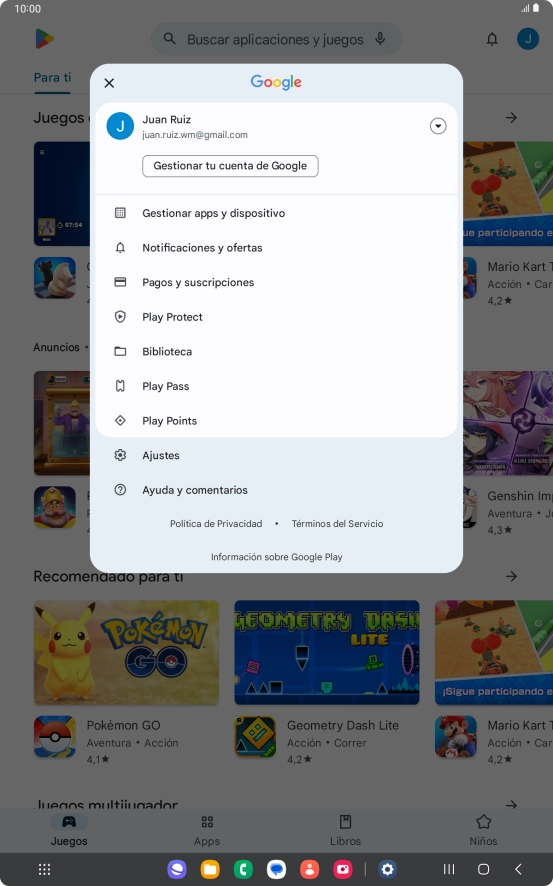Tap the Ayuda y comentarios question icon
Screen dimensions: 553x886
coord(120,490)
